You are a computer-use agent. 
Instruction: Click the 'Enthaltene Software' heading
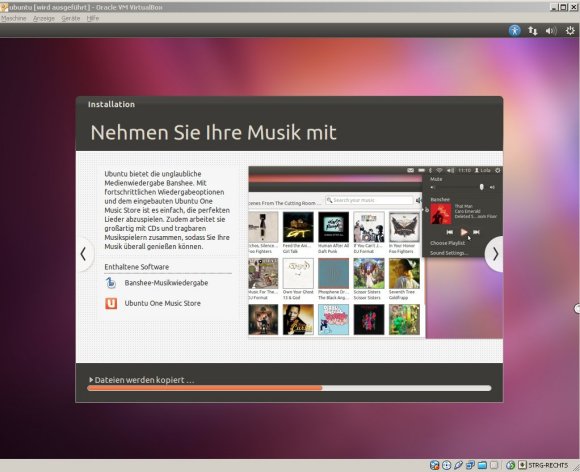(x=136, y=267)
